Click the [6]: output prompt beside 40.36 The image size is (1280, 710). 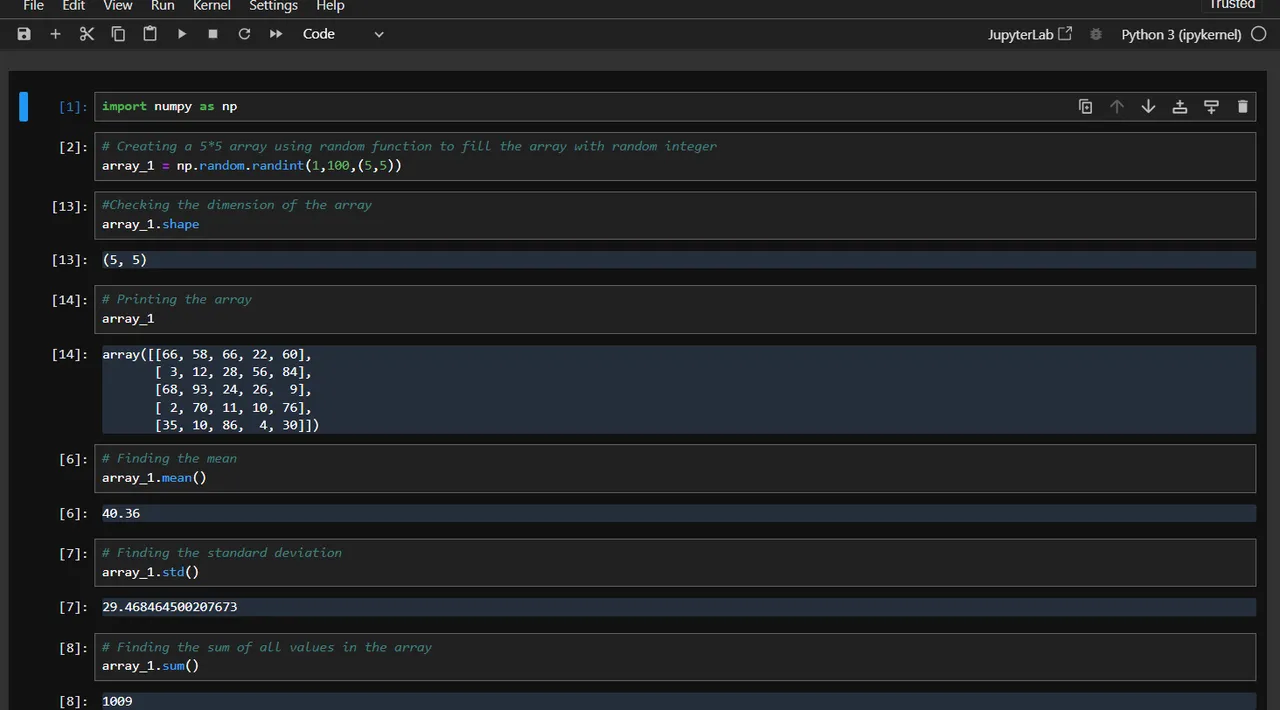73,513
